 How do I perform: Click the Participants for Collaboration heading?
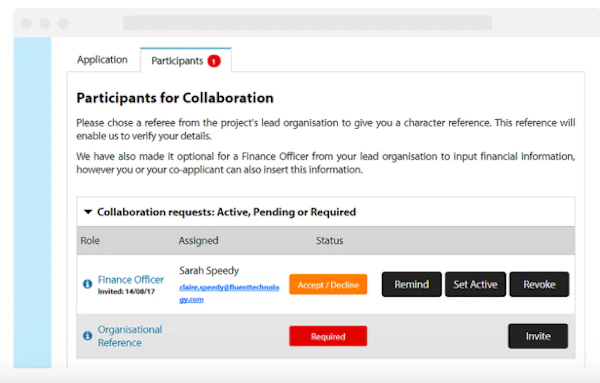tap(175, 98)
